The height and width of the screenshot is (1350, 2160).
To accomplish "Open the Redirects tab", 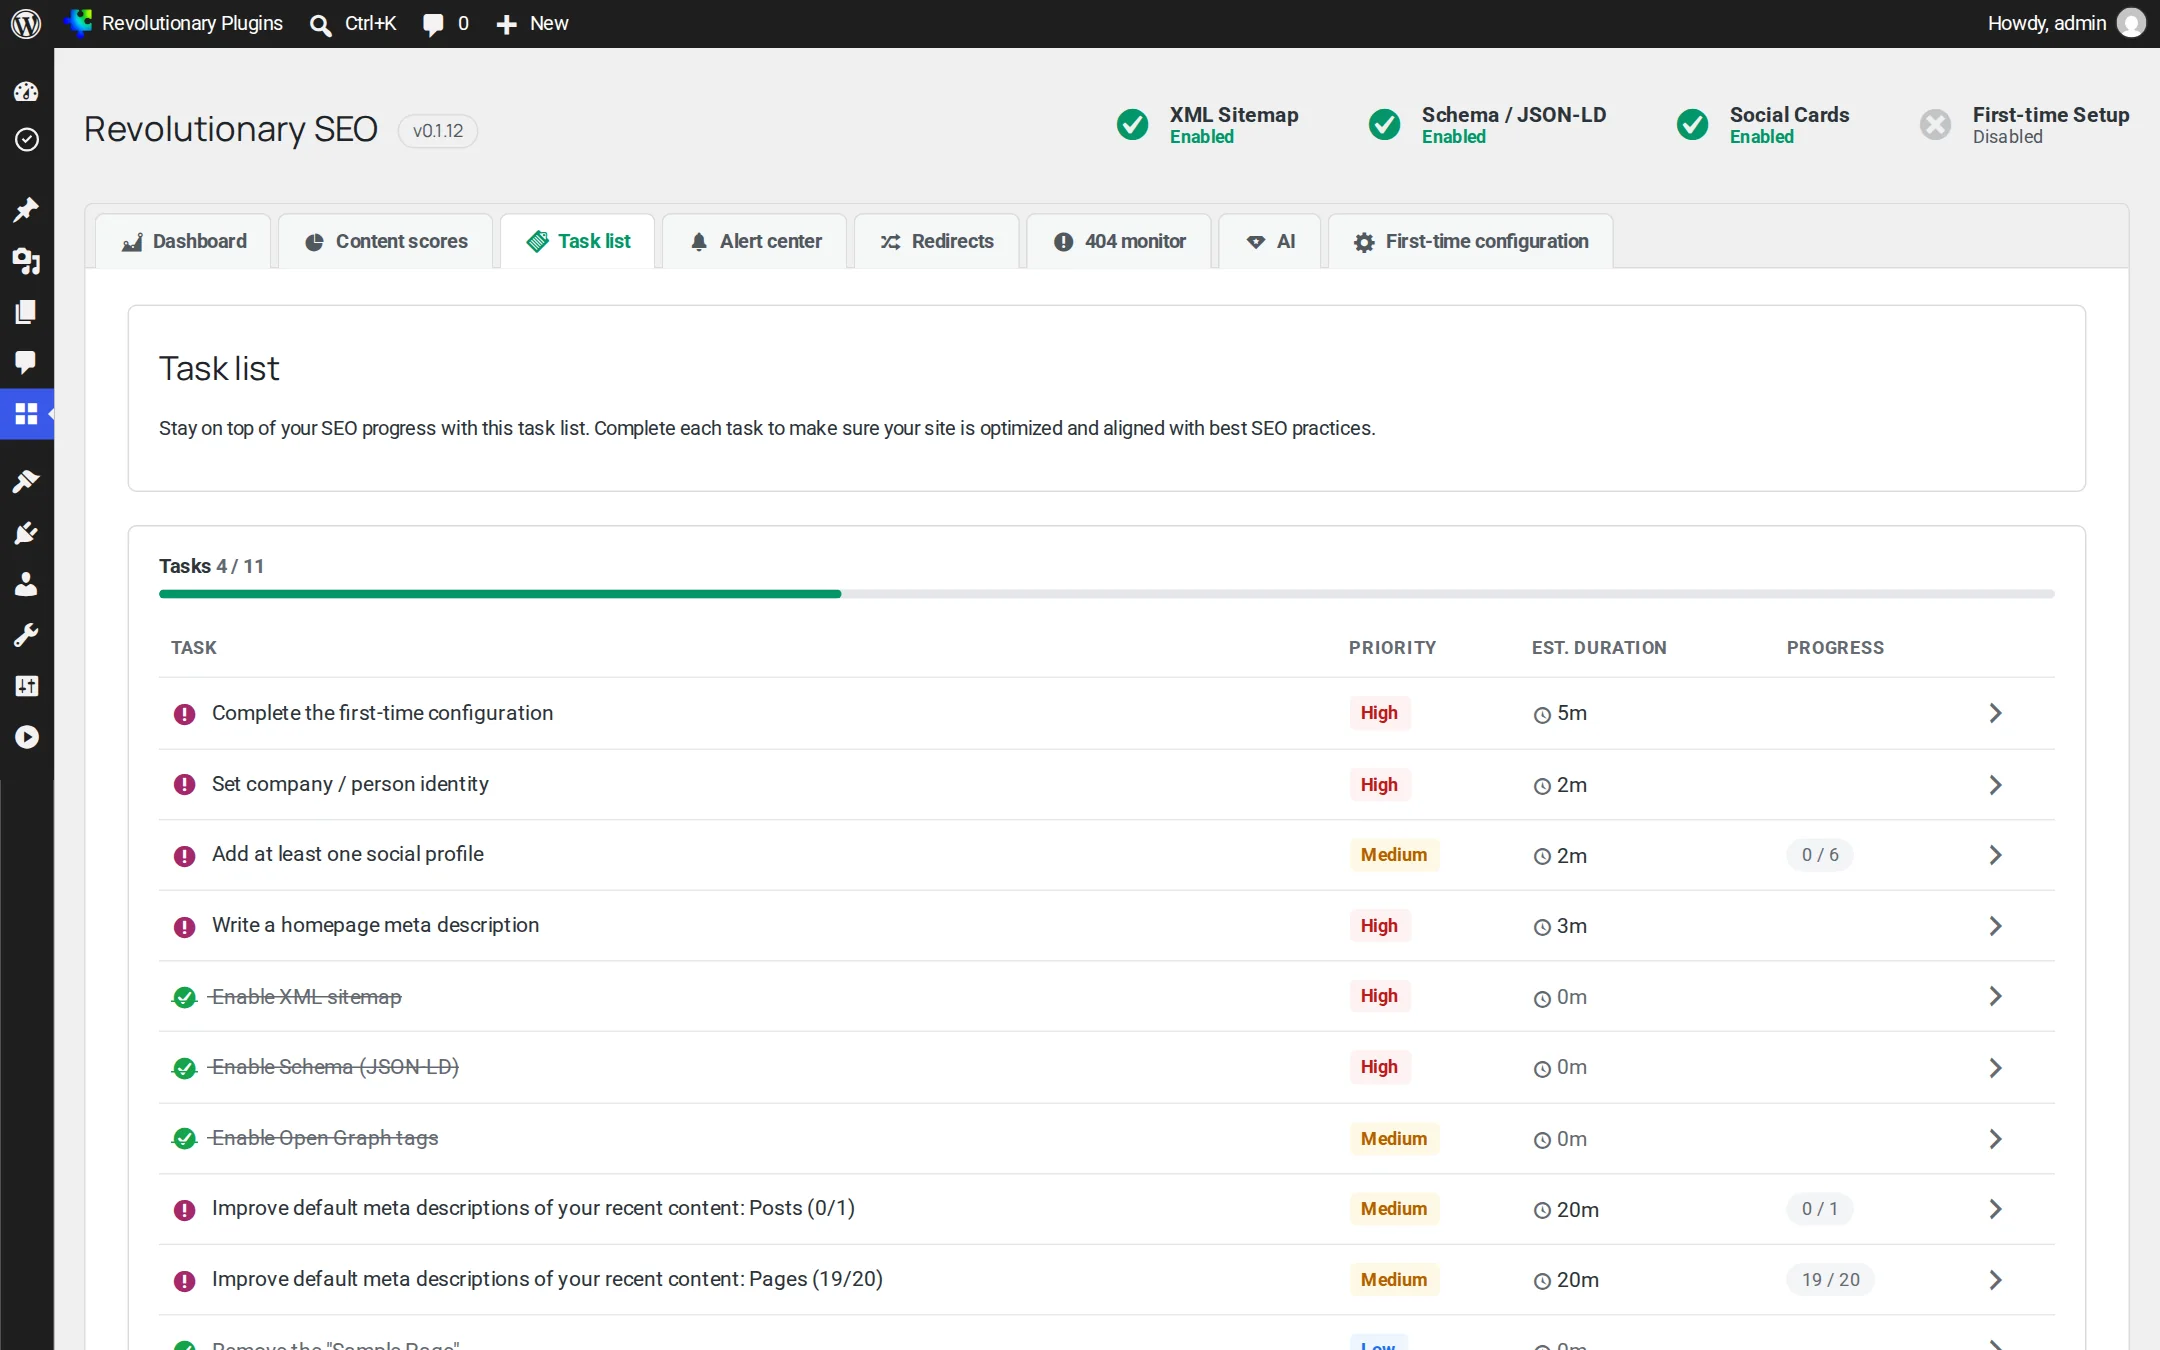I will (x=937, y=241).
